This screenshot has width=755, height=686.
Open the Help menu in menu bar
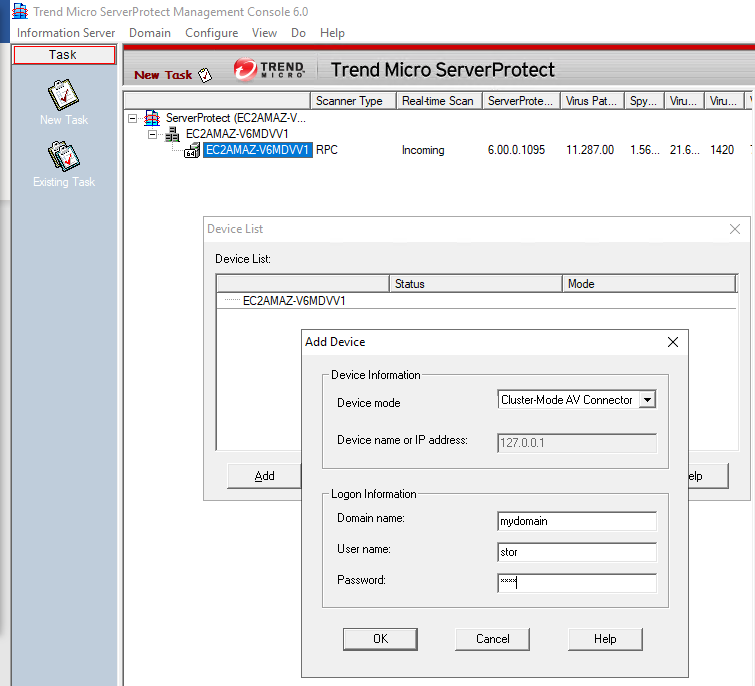tap(332, 33)
